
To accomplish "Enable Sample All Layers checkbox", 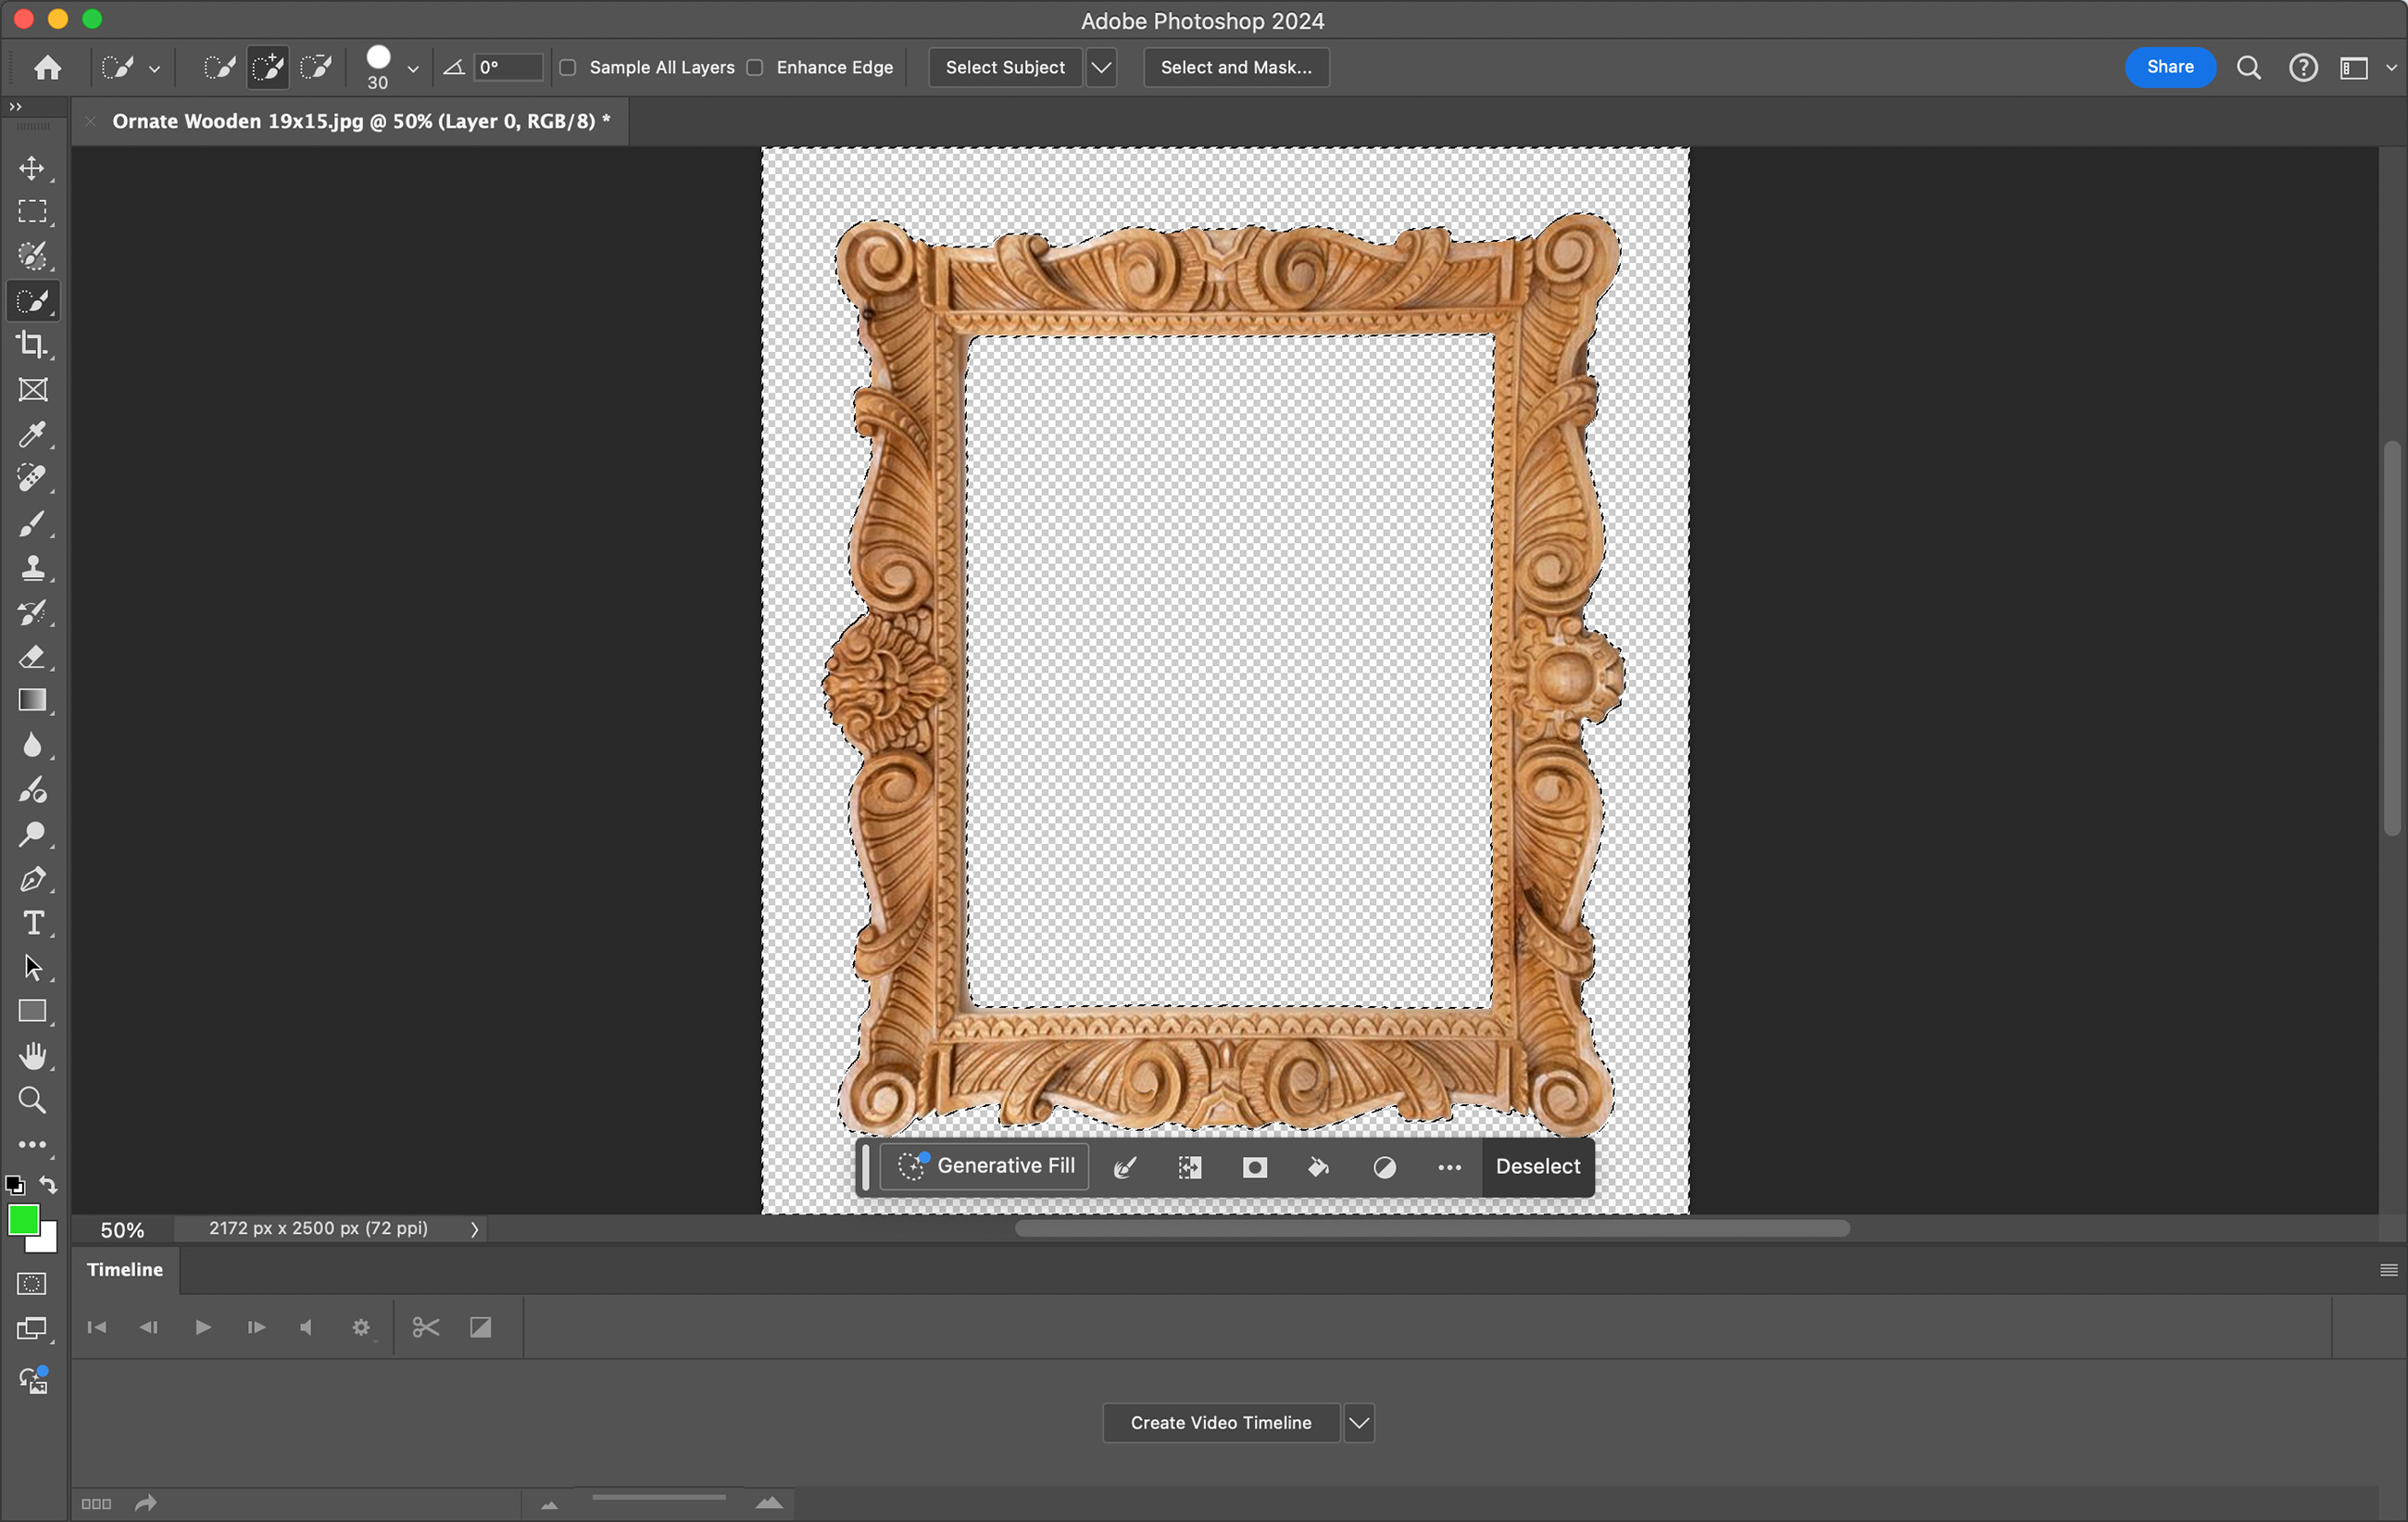I will tap(567, 67).
